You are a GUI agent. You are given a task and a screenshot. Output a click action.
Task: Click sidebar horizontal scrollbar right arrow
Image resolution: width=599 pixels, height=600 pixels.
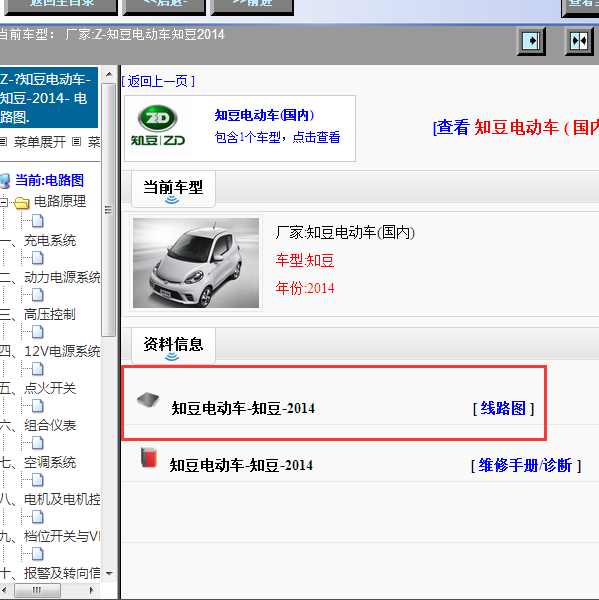pos(91,590)
